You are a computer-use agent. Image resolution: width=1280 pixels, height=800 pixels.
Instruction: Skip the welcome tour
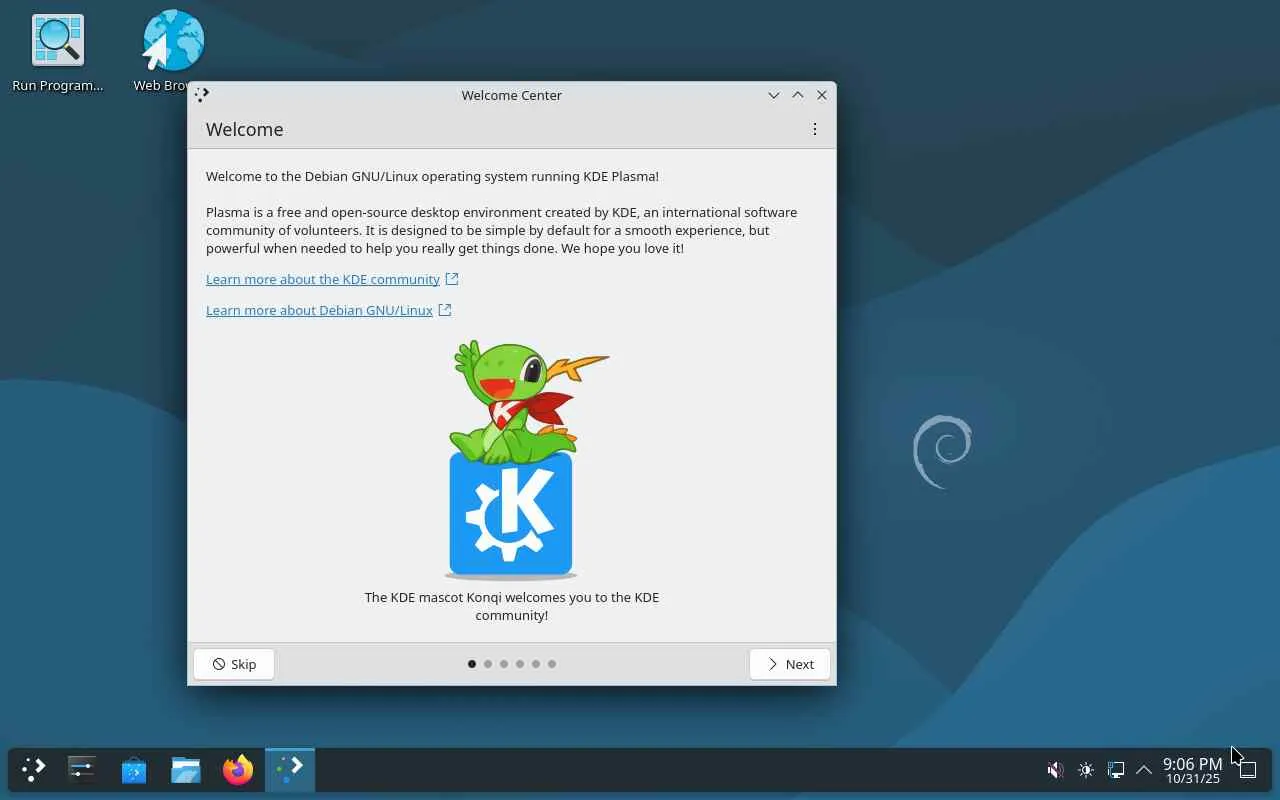click(x=234, y=664)
